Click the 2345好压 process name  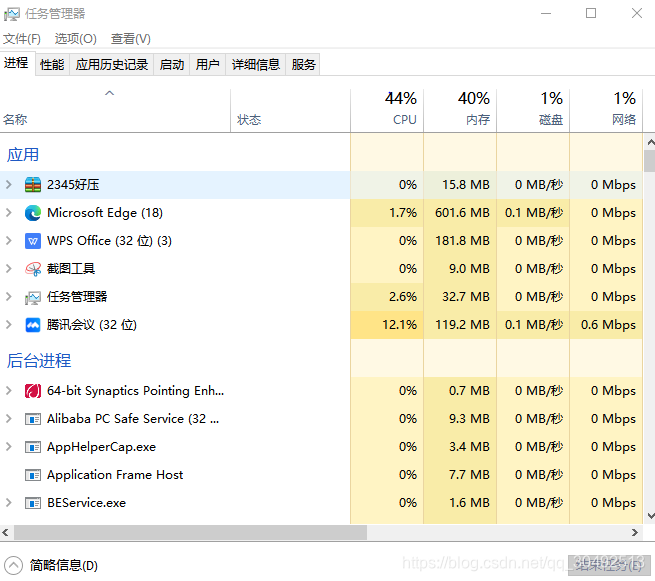point(73,185)
